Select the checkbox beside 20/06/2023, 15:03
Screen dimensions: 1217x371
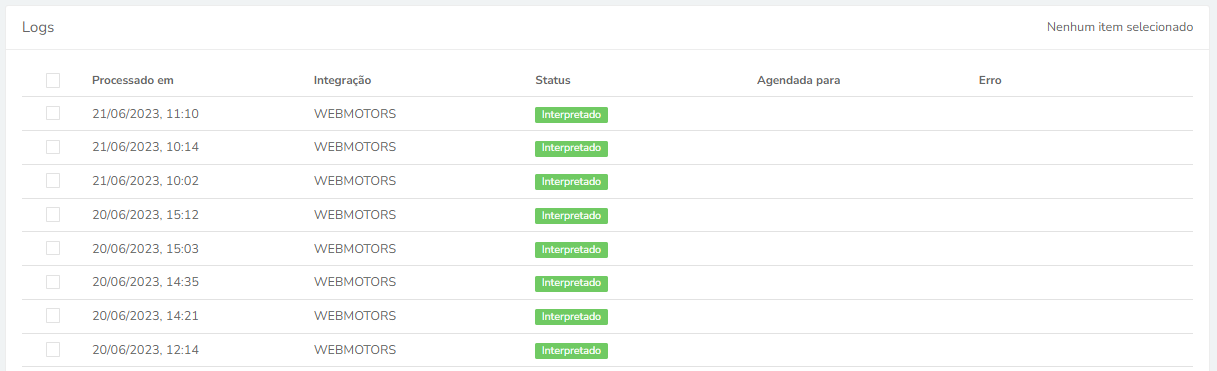point(53,248)
